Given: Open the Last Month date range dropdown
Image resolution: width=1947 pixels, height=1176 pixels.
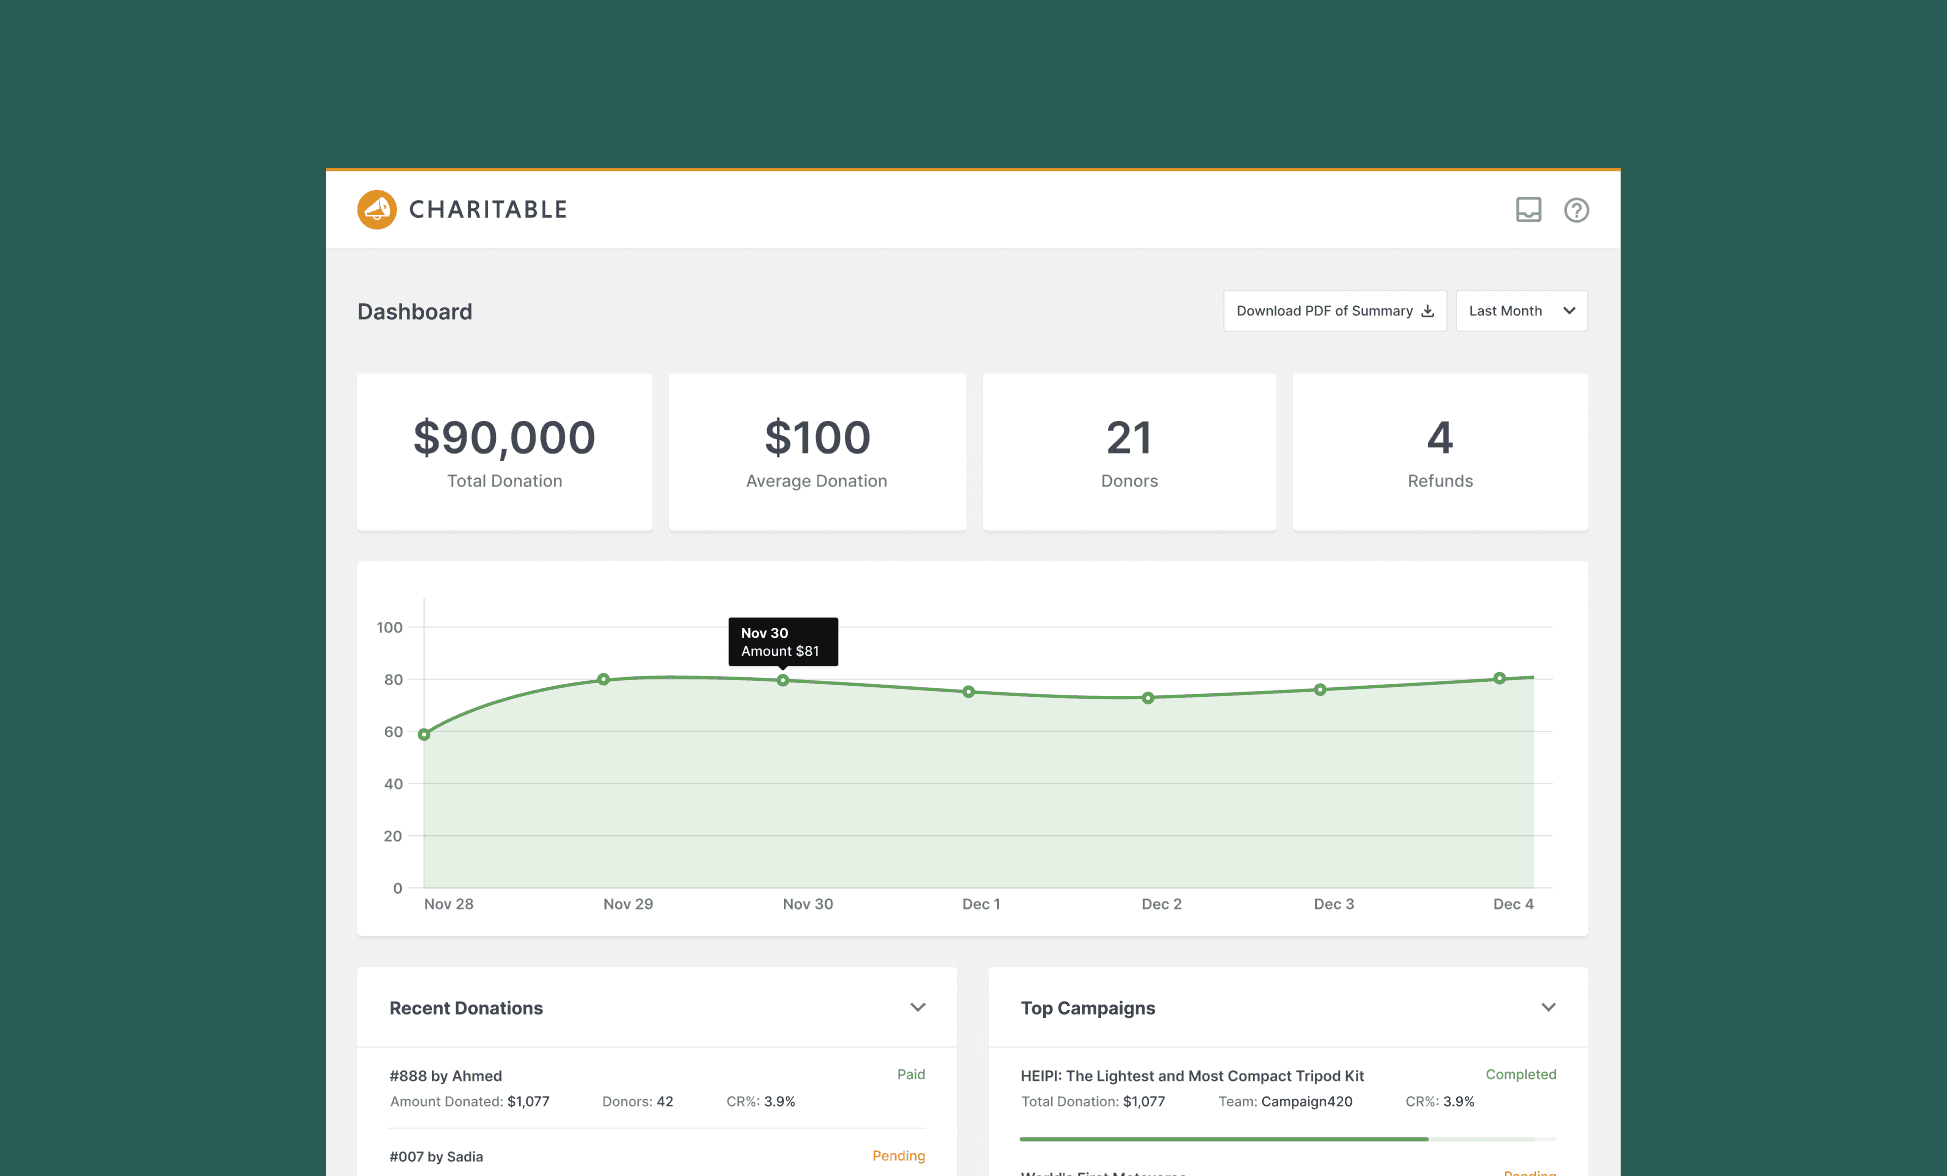Looking at the screenshot, I should [1521, 311].
